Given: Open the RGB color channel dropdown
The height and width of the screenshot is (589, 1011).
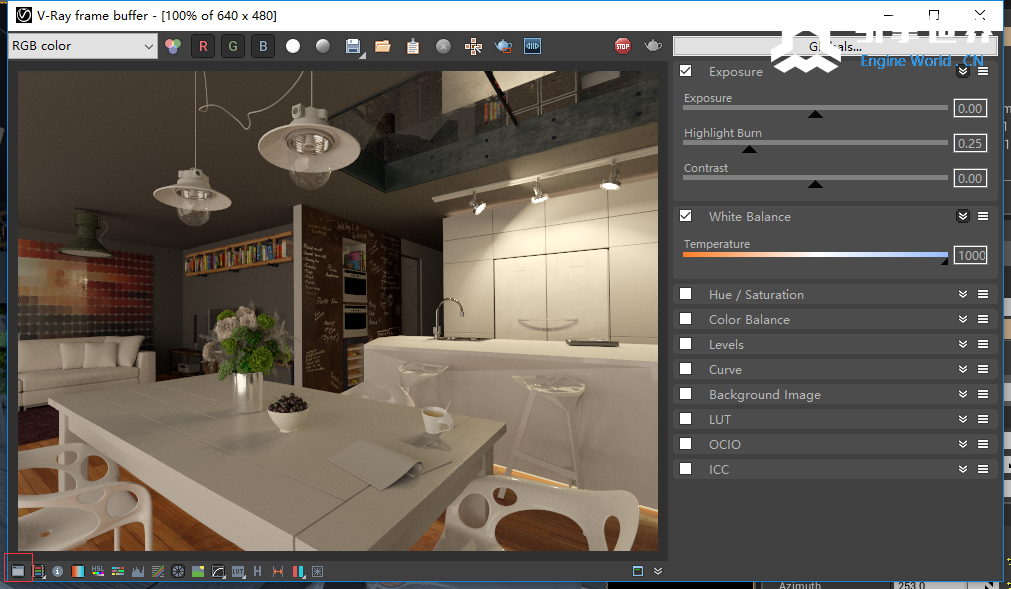Looking at the screenshot, I should 83,46.
